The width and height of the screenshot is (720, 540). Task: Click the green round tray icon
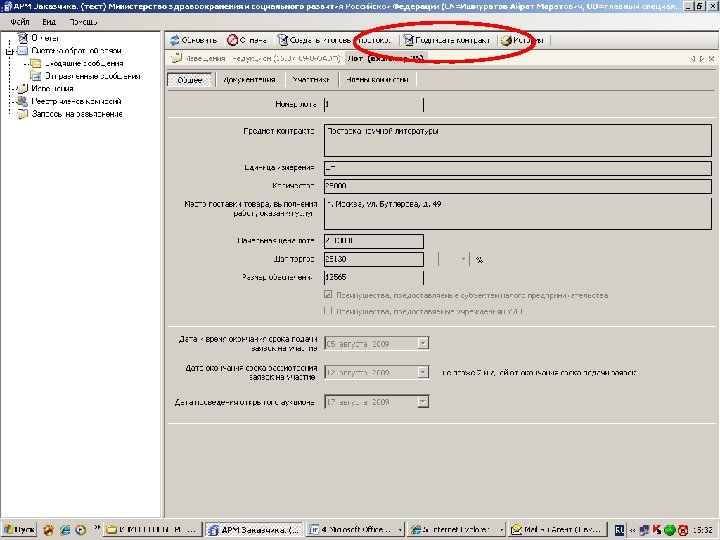[x=669, y=530]
